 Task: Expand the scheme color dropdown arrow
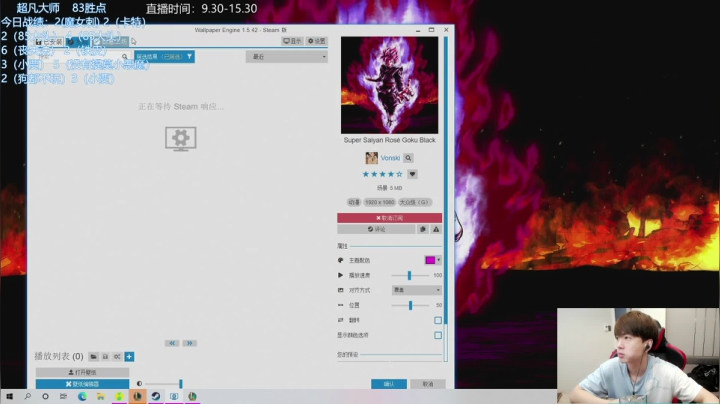pyautogui.click(x=439, y=260)
